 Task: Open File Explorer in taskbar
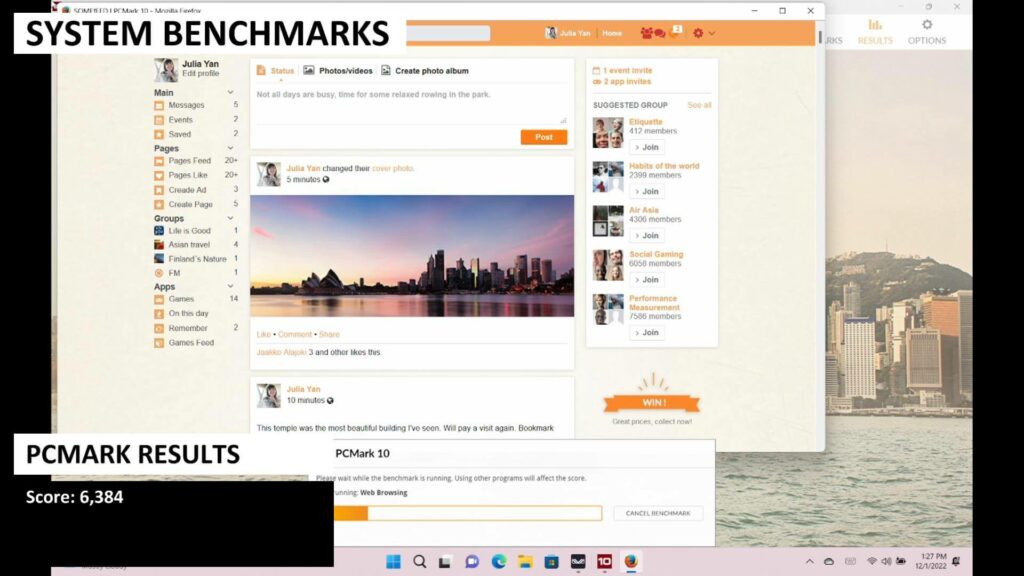525,561
